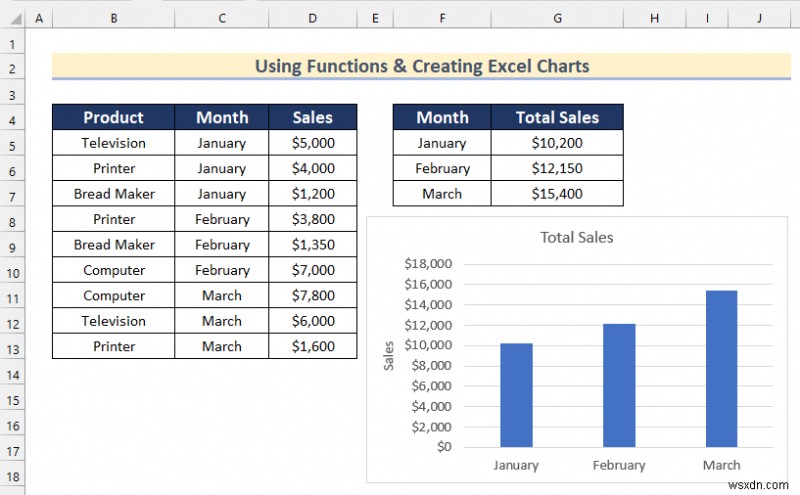Select the $7,800 sales cell
Screen dimensions: 800x495
312,296
